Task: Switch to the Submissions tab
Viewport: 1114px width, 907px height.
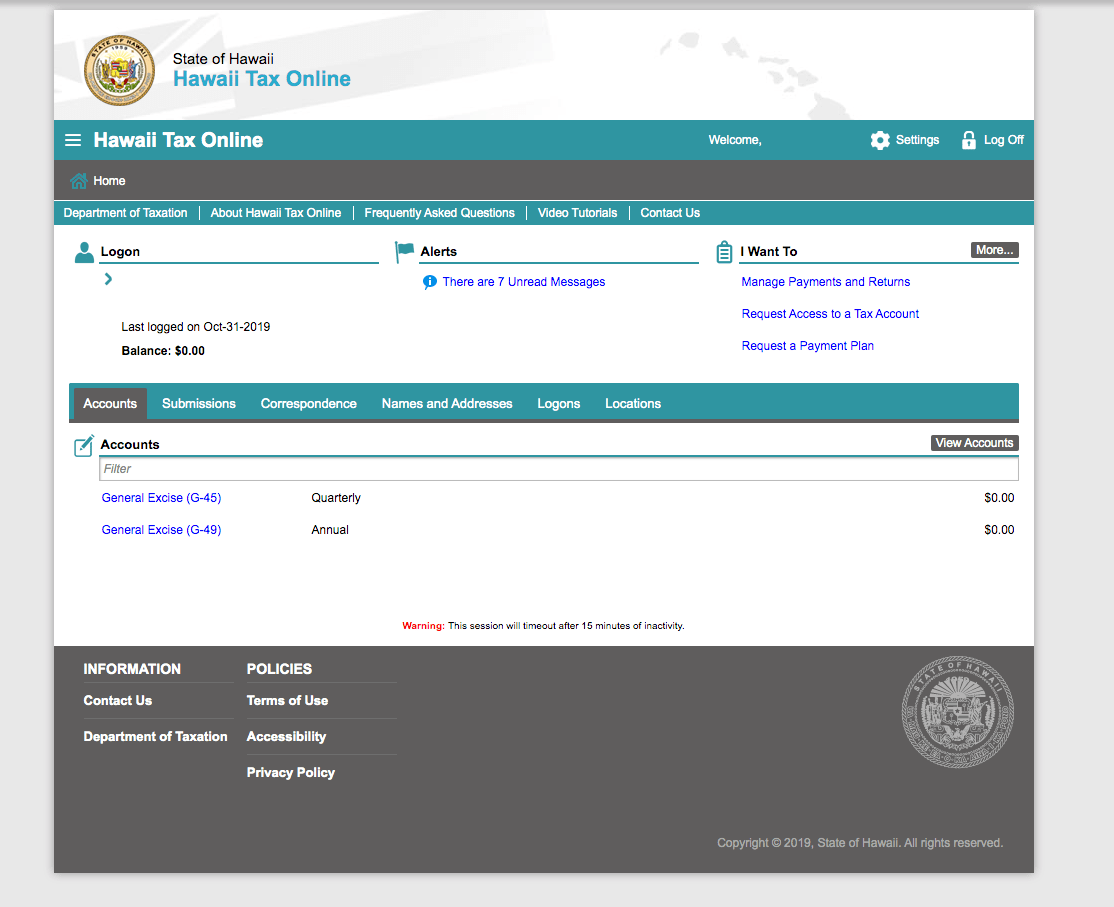Action: (198, 403)
